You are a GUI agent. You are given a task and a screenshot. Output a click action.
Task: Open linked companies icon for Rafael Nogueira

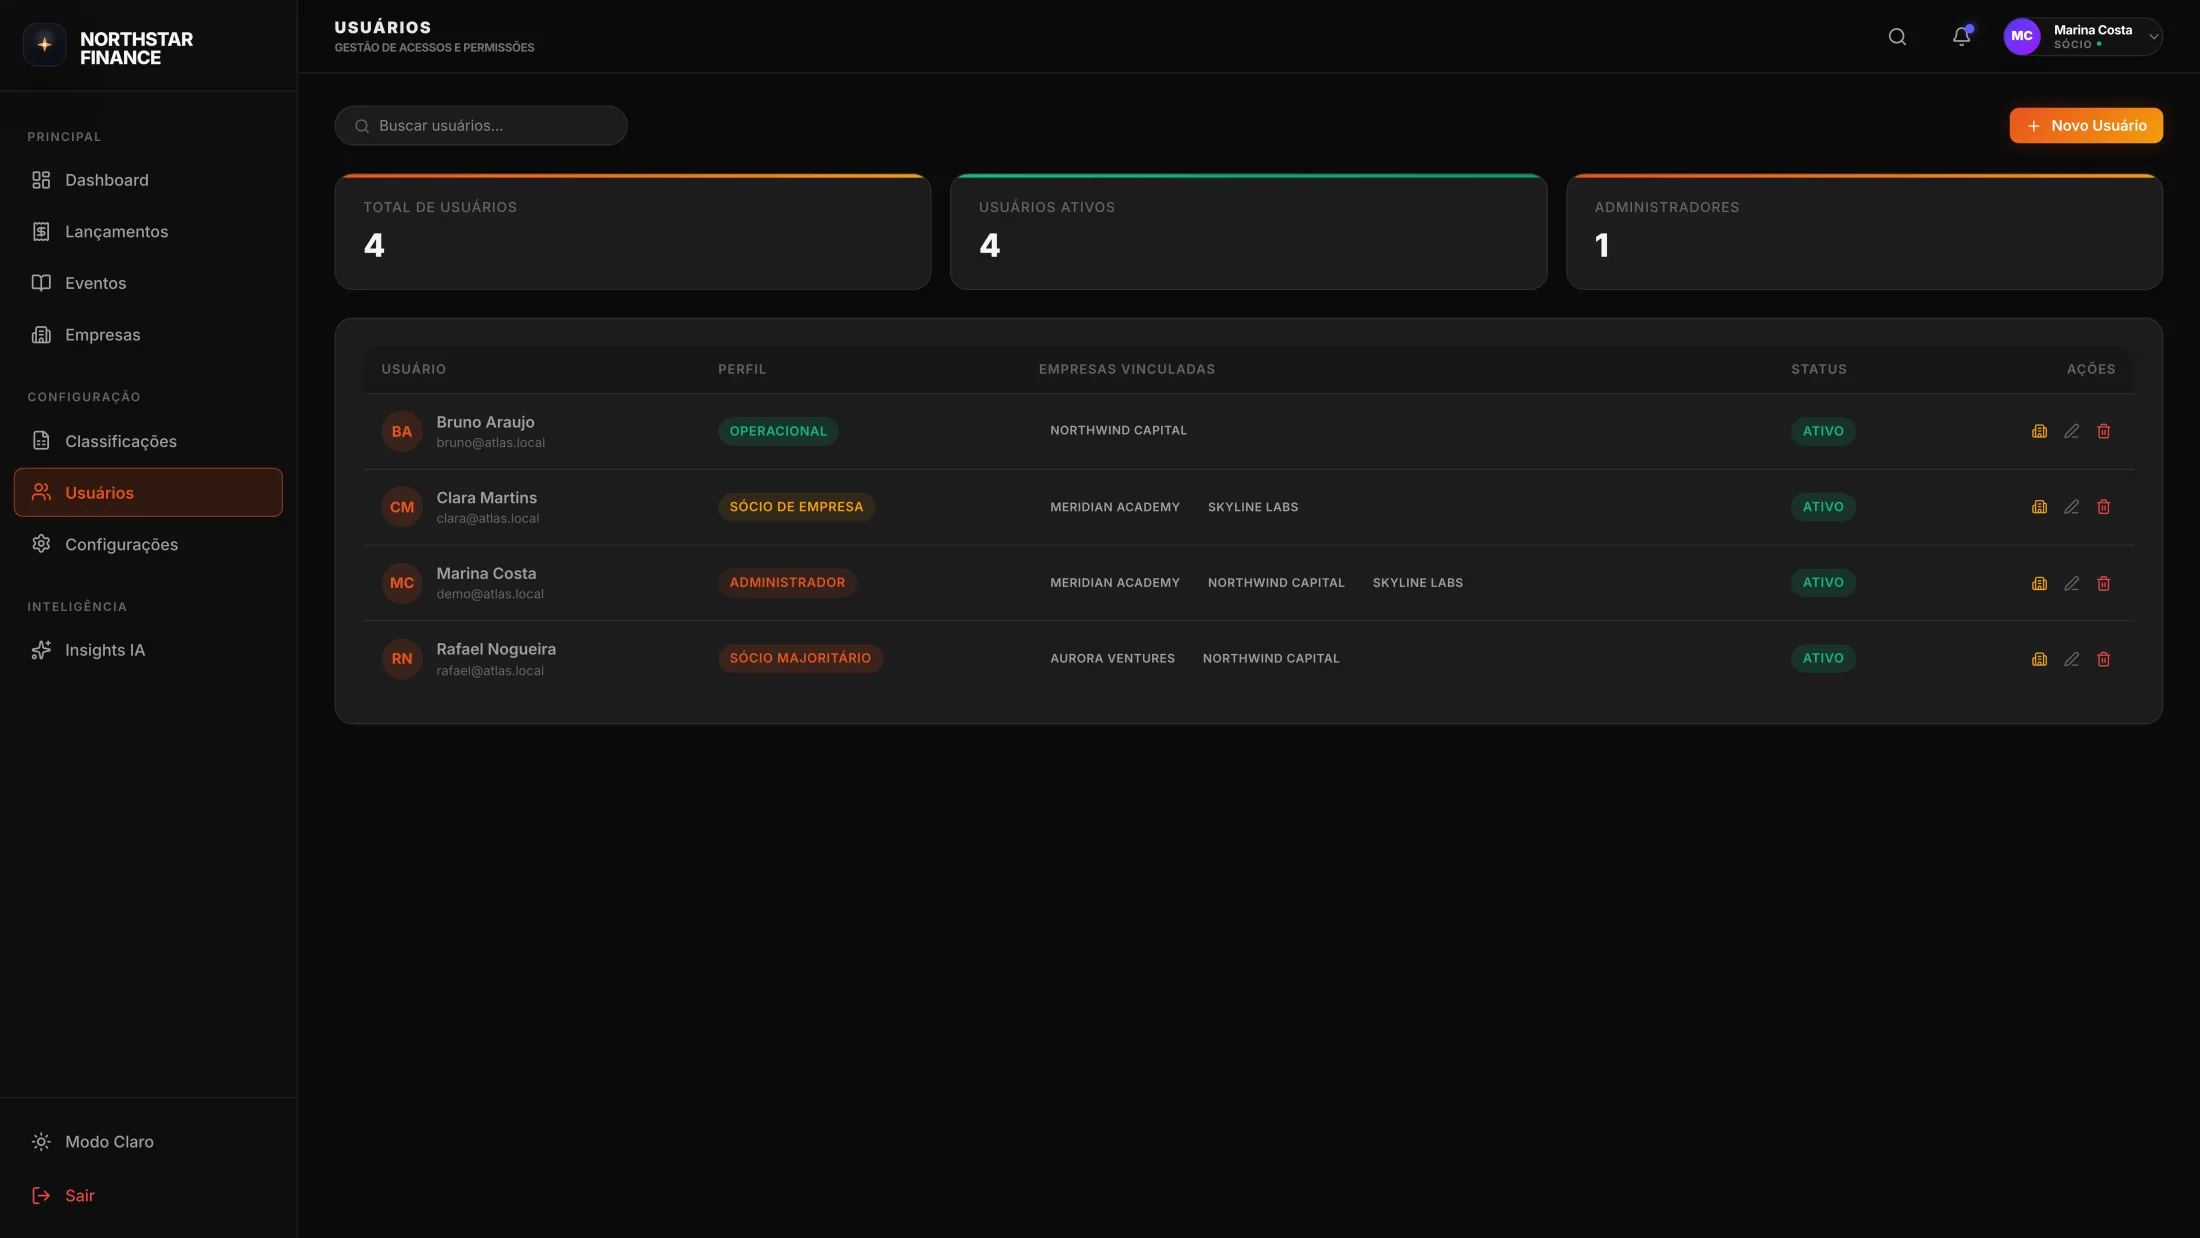pyautogui.click(x=2039, y=659)
